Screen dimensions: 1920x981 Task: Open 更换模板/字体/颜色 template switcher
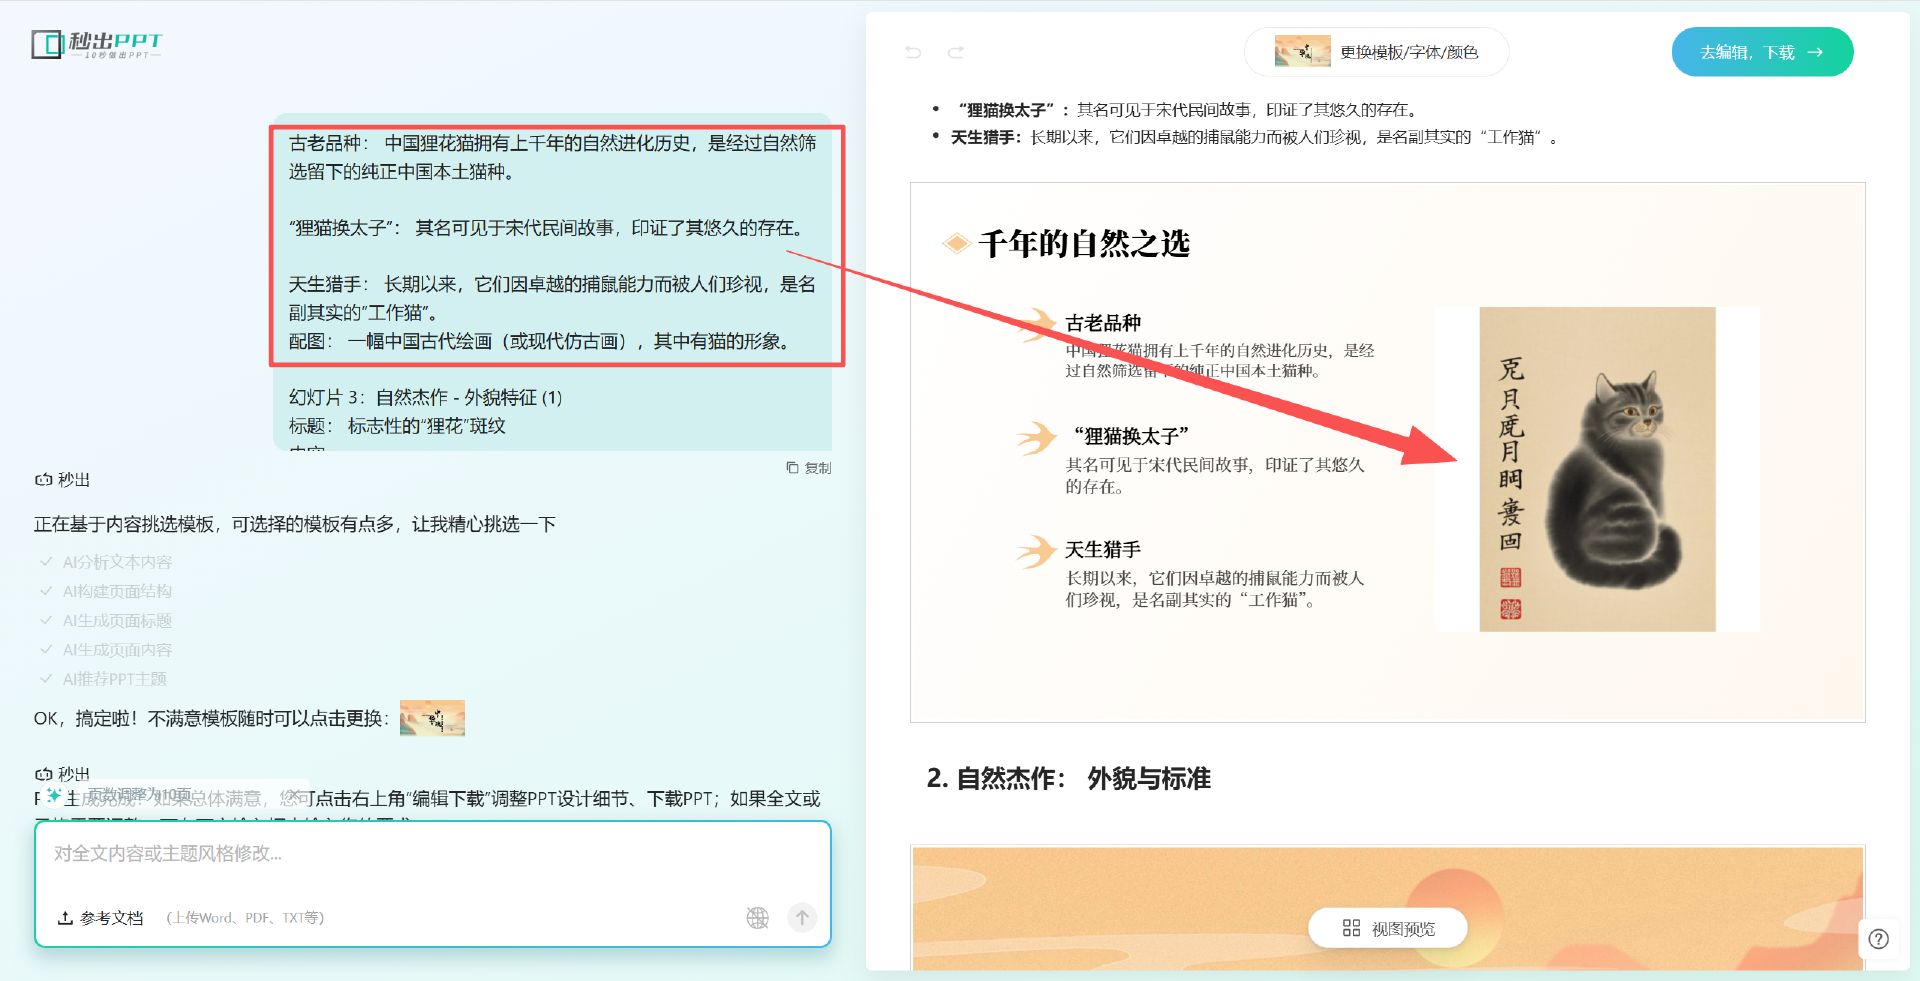pyautogui.click(x=1376, y=52)
